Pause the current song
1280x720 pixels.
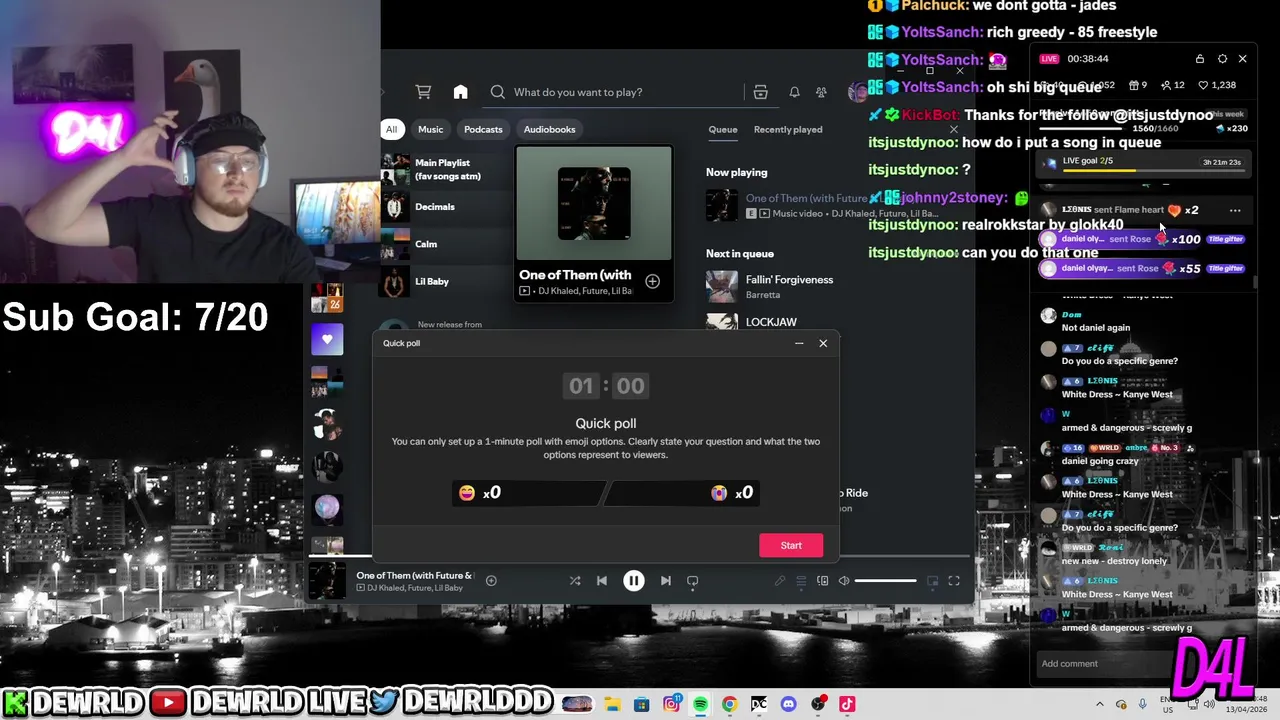click(x=634, y=580)
